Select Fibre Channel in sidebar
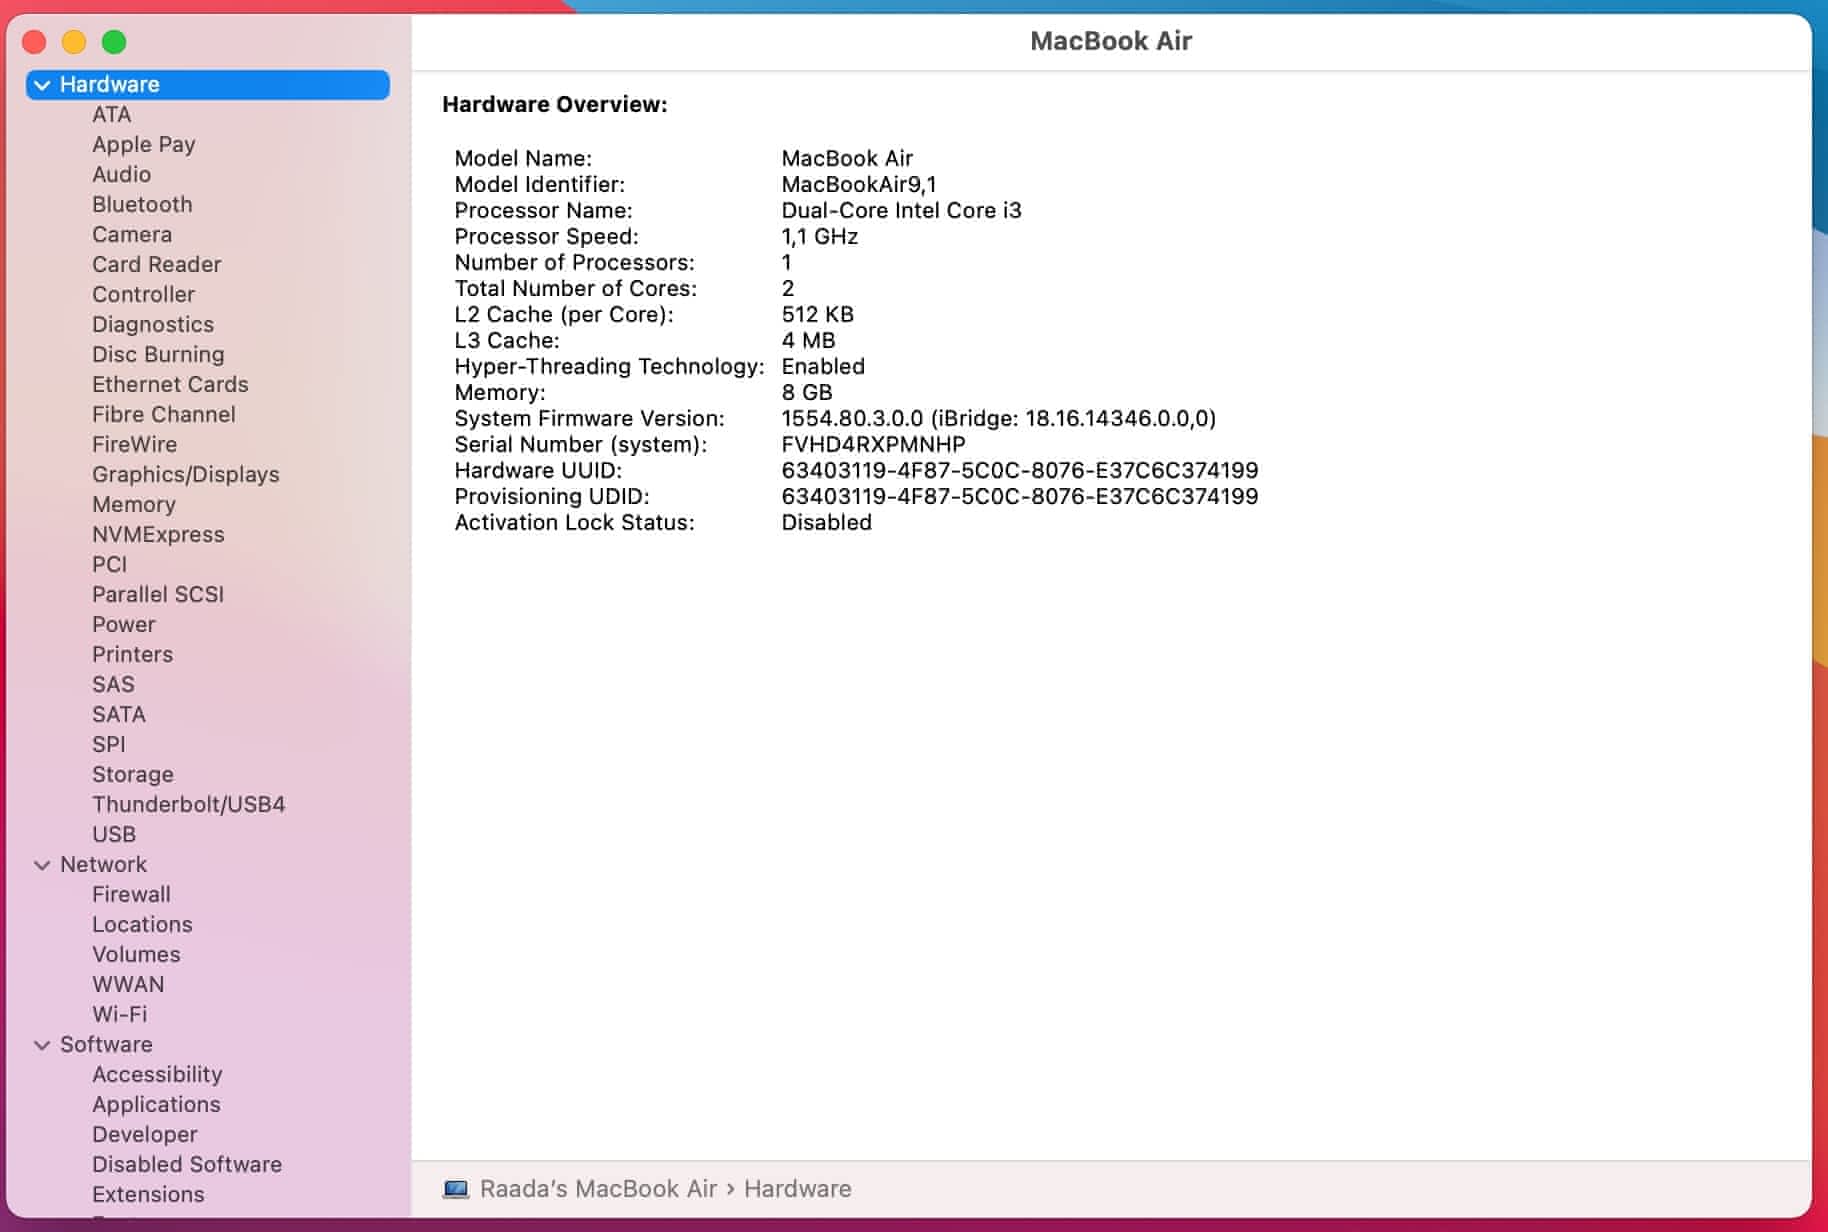This screenshot has height=1232, width=1828. [x=164, y=415]
